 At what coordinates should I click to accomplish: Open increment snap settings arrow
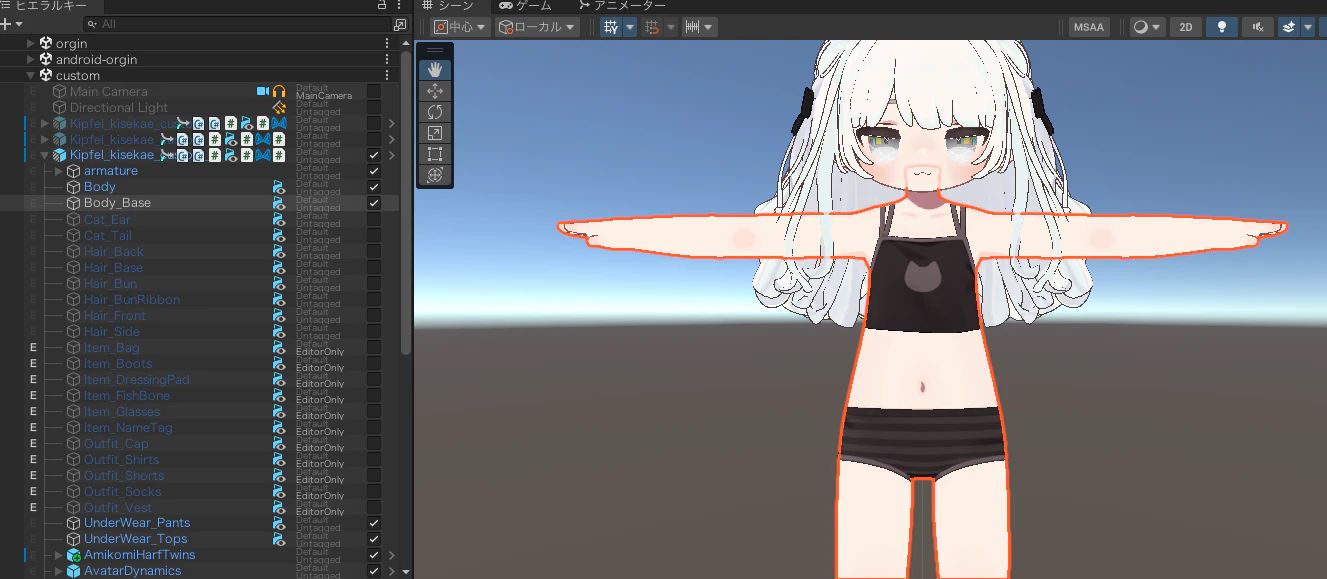pos(710,27)
